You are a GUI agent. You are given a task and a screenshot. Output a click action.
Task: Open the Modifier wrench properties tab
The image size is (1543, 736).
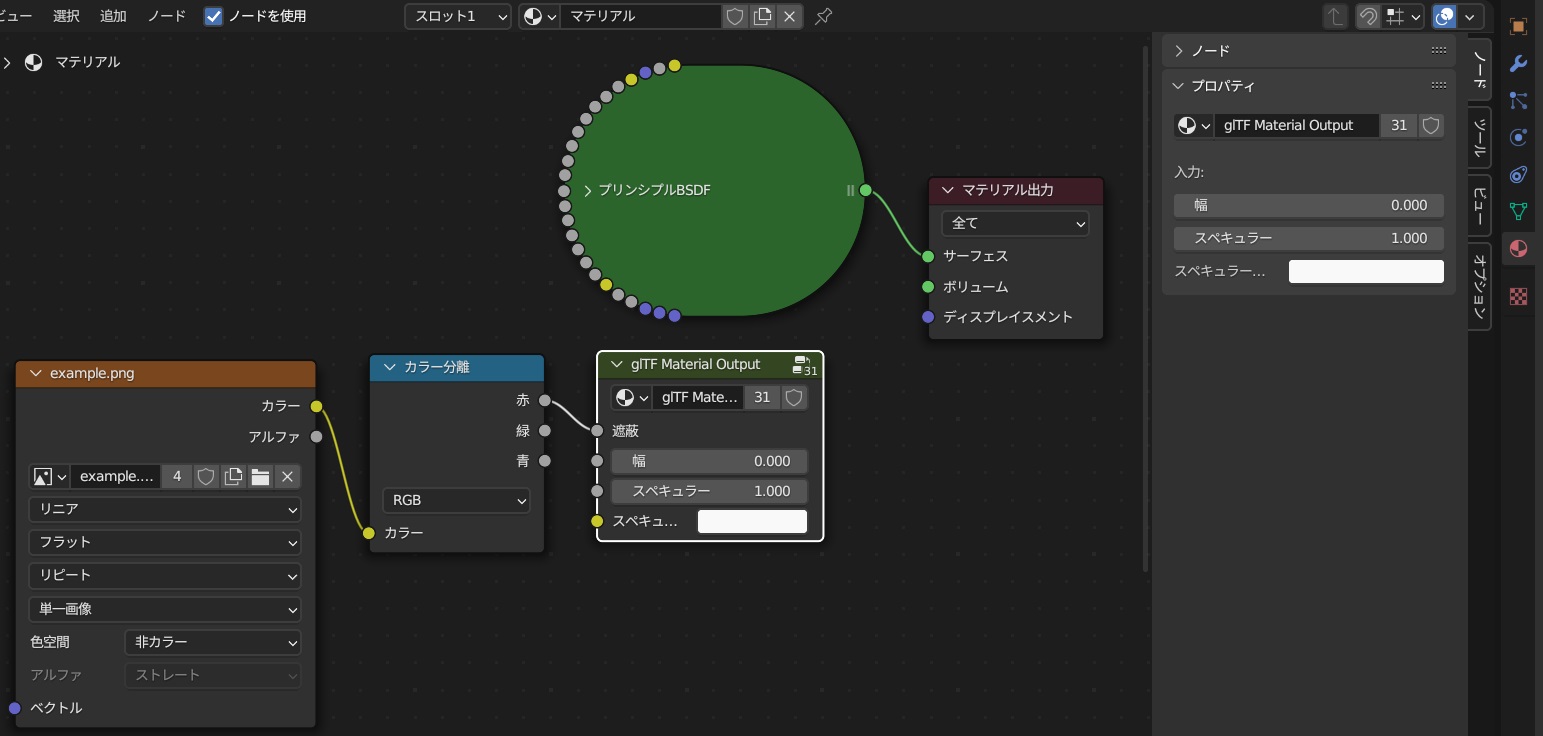coord(1518,65)
